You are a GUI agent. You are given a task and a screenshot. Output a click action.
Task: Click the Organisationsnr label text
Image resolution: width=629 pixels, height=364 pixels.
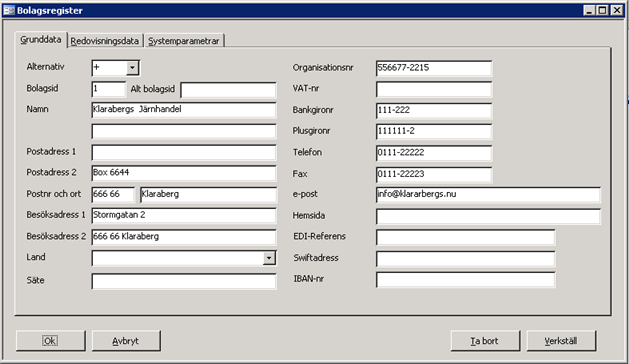click(323, 67)
